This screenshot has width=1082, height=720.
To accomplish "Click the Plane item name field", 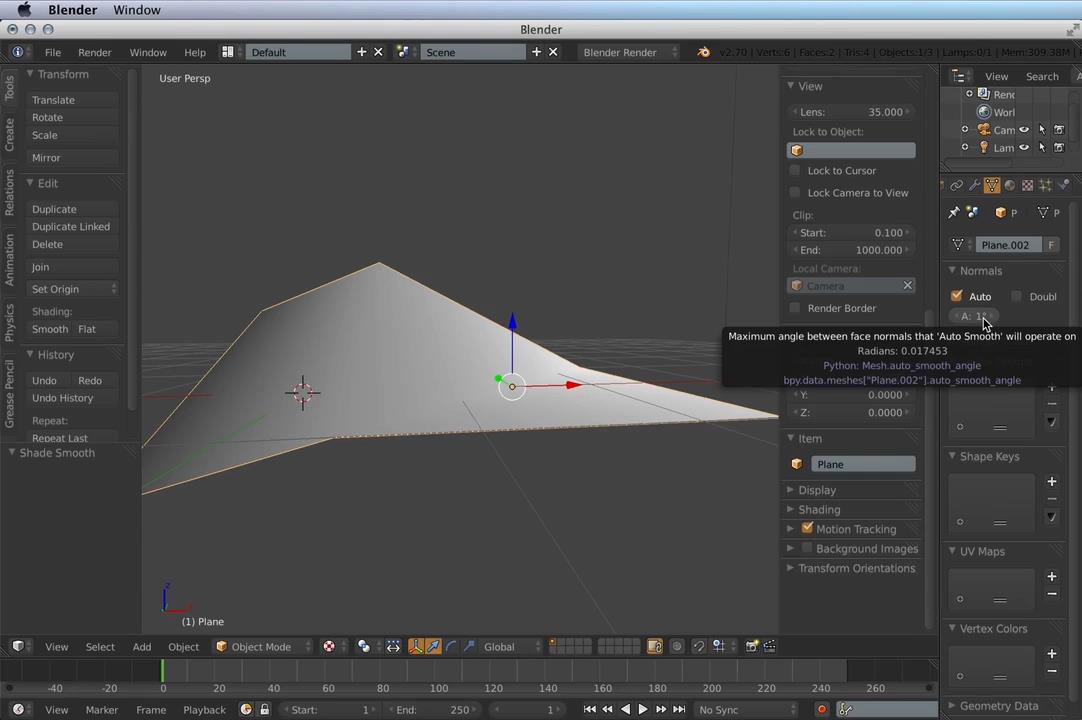I will pyautogui.click(x=863, y=464).
